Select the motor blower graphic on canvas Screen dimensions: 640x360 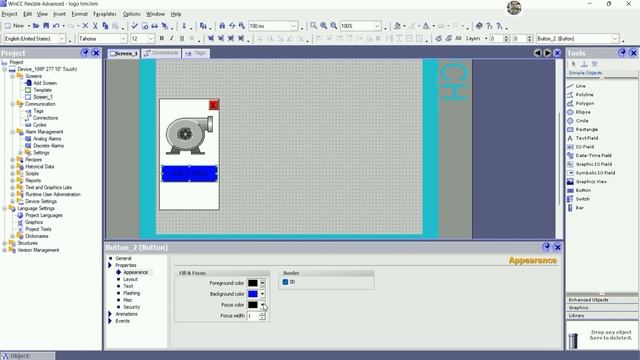pos(189,135)
